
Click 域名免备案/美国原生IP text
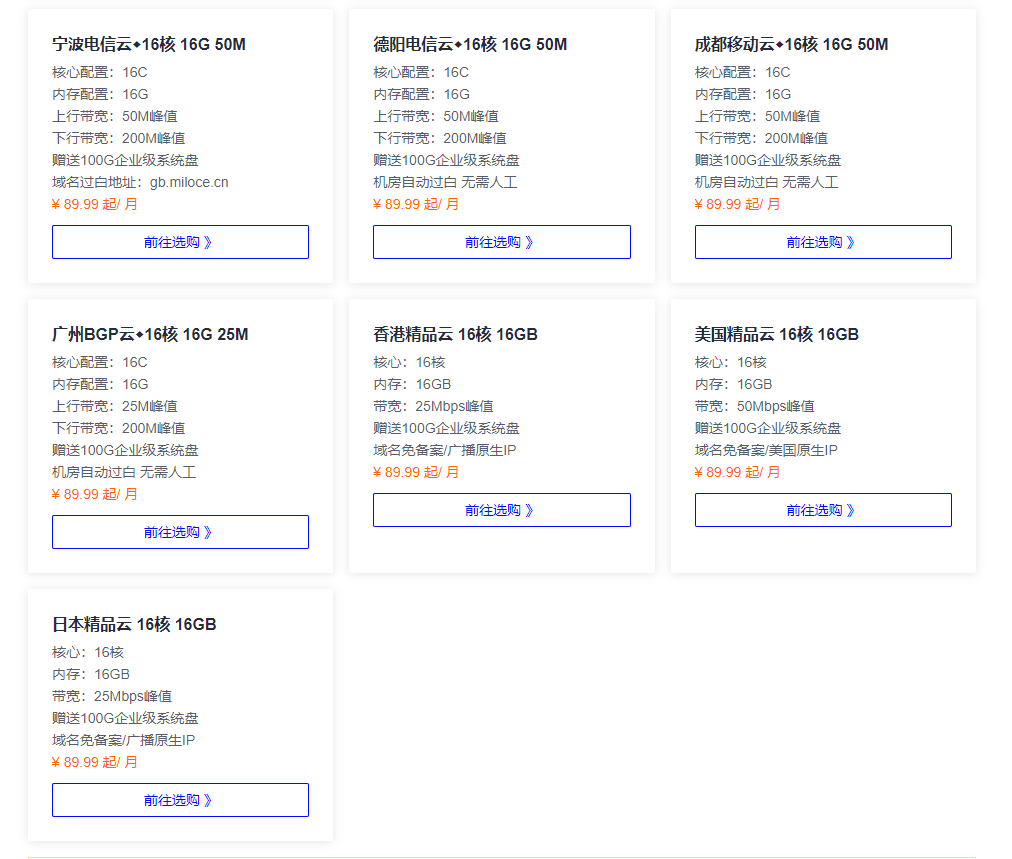[766, 450]
